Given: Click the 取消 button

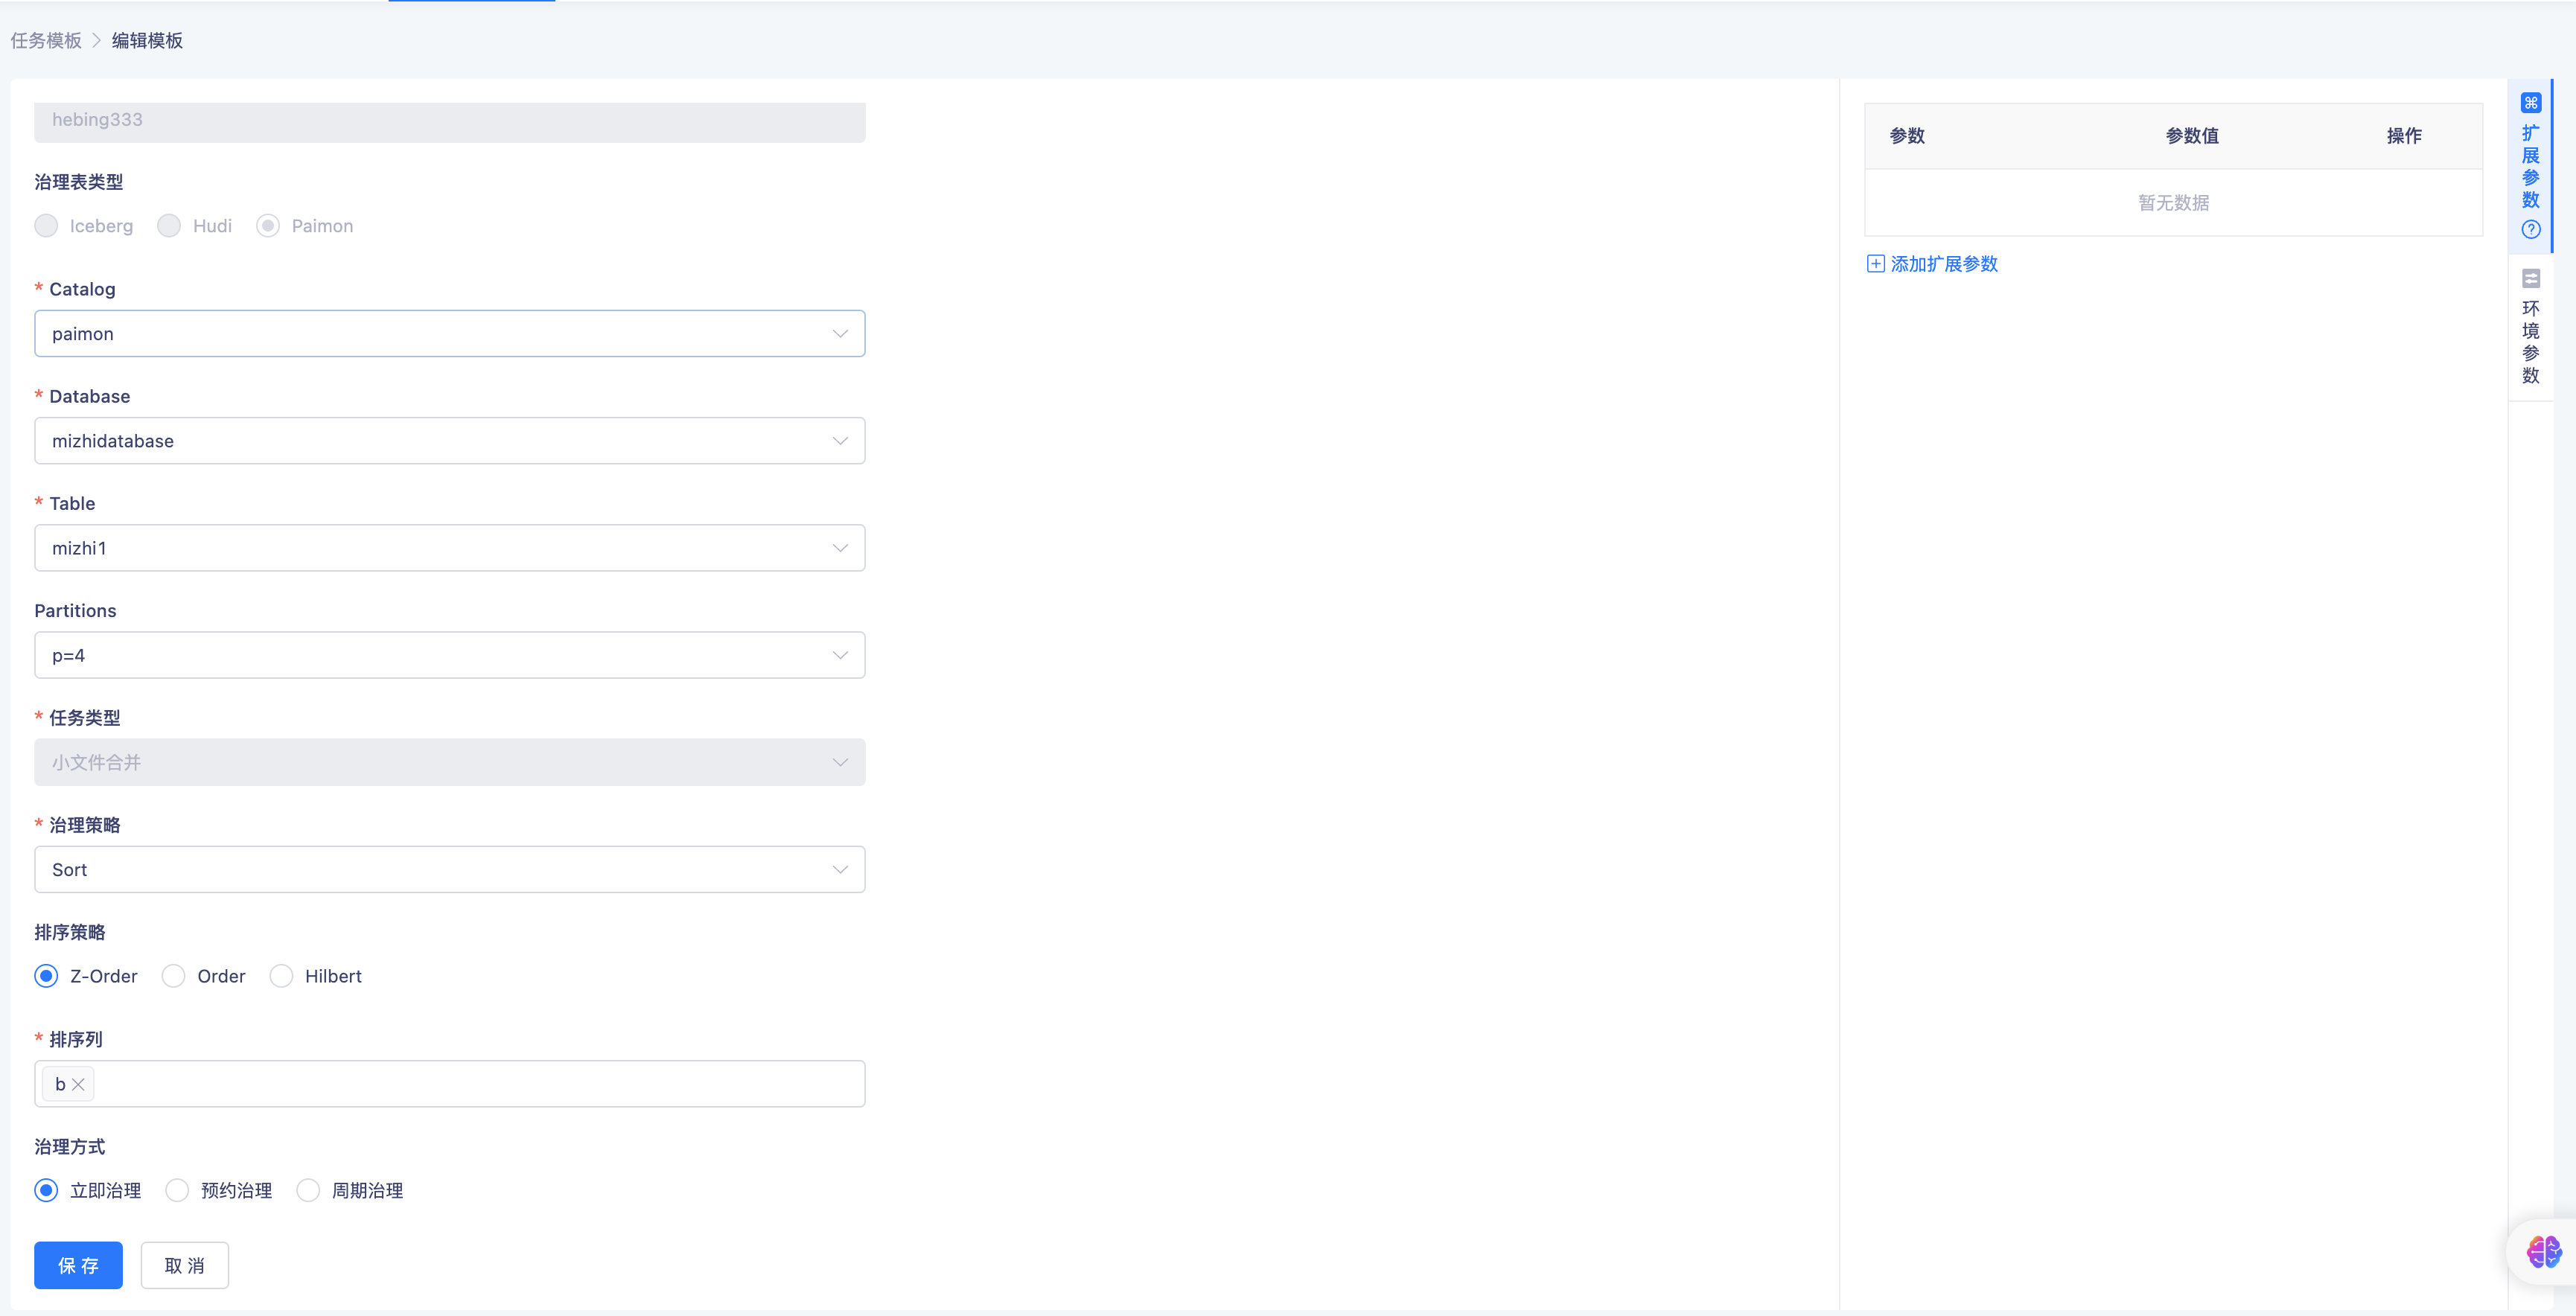Looking at the screenshot, I should coord(185,1265).
